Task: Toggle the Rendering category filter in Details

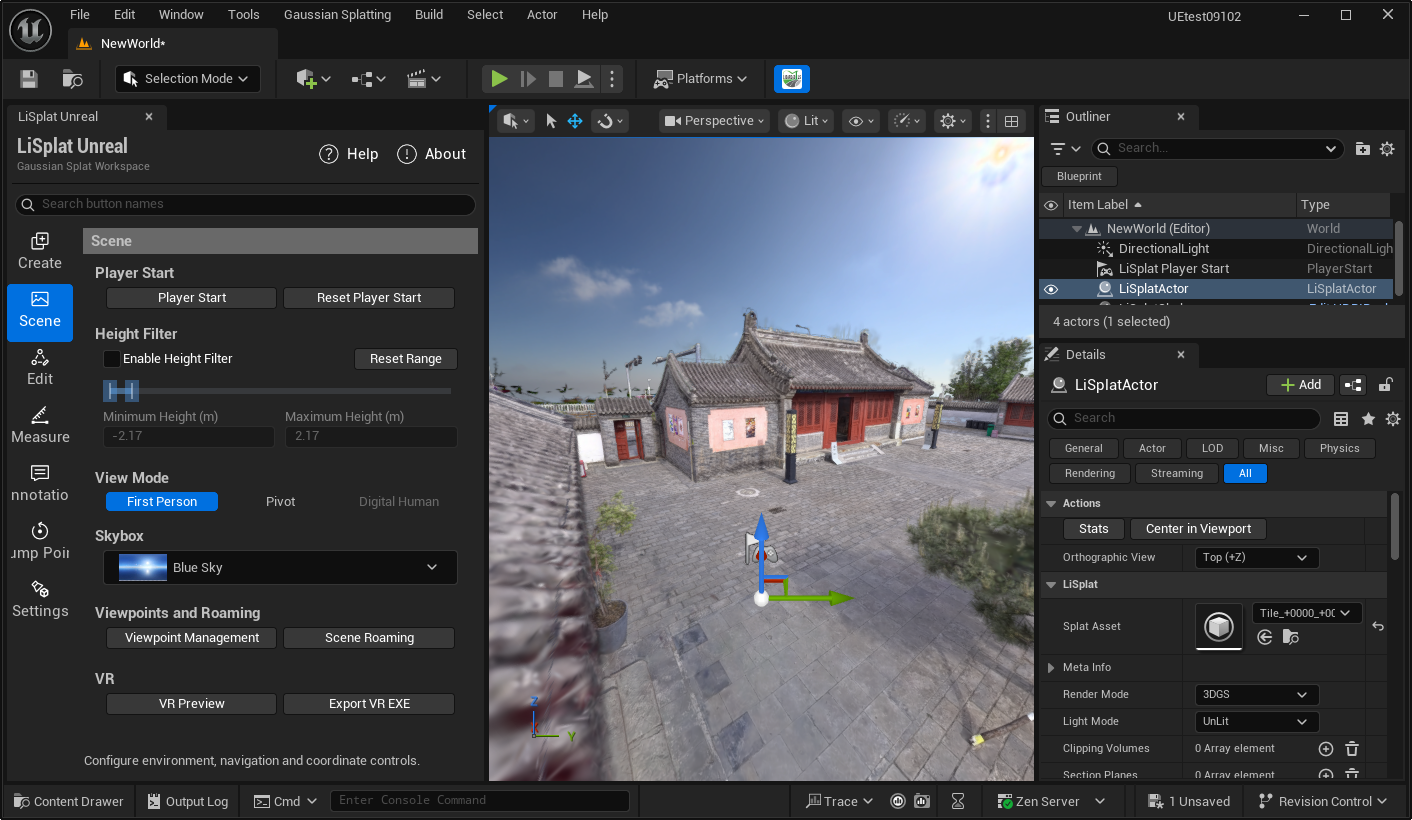Action: pos(1090,474)
